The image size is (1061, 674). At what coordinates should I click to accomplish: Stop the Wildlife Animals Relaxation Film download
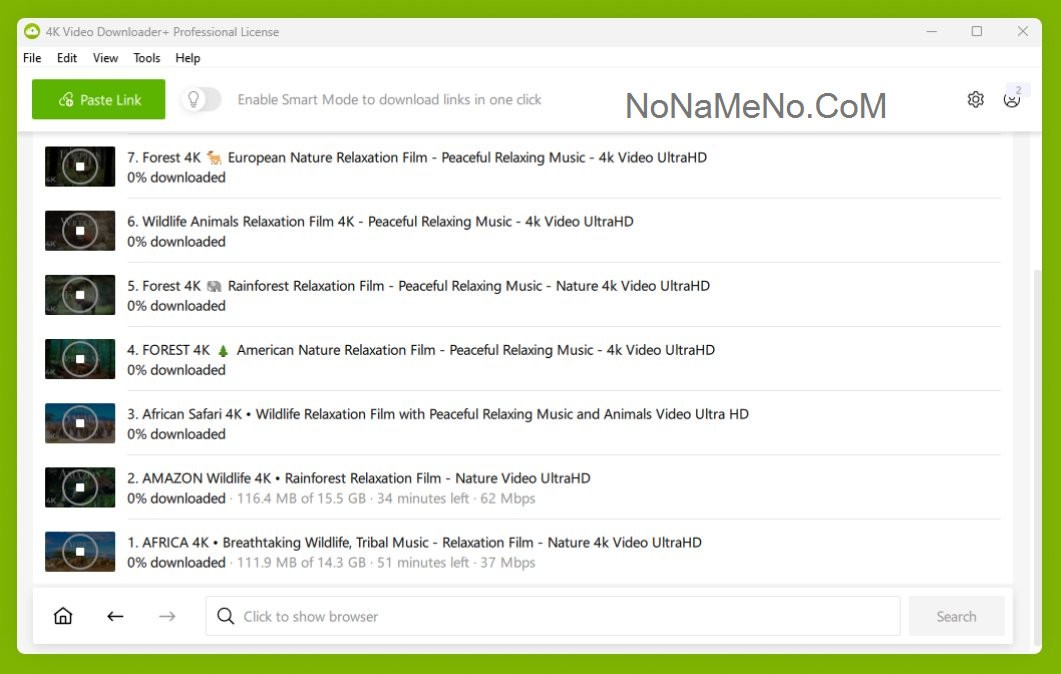[80, 231]
